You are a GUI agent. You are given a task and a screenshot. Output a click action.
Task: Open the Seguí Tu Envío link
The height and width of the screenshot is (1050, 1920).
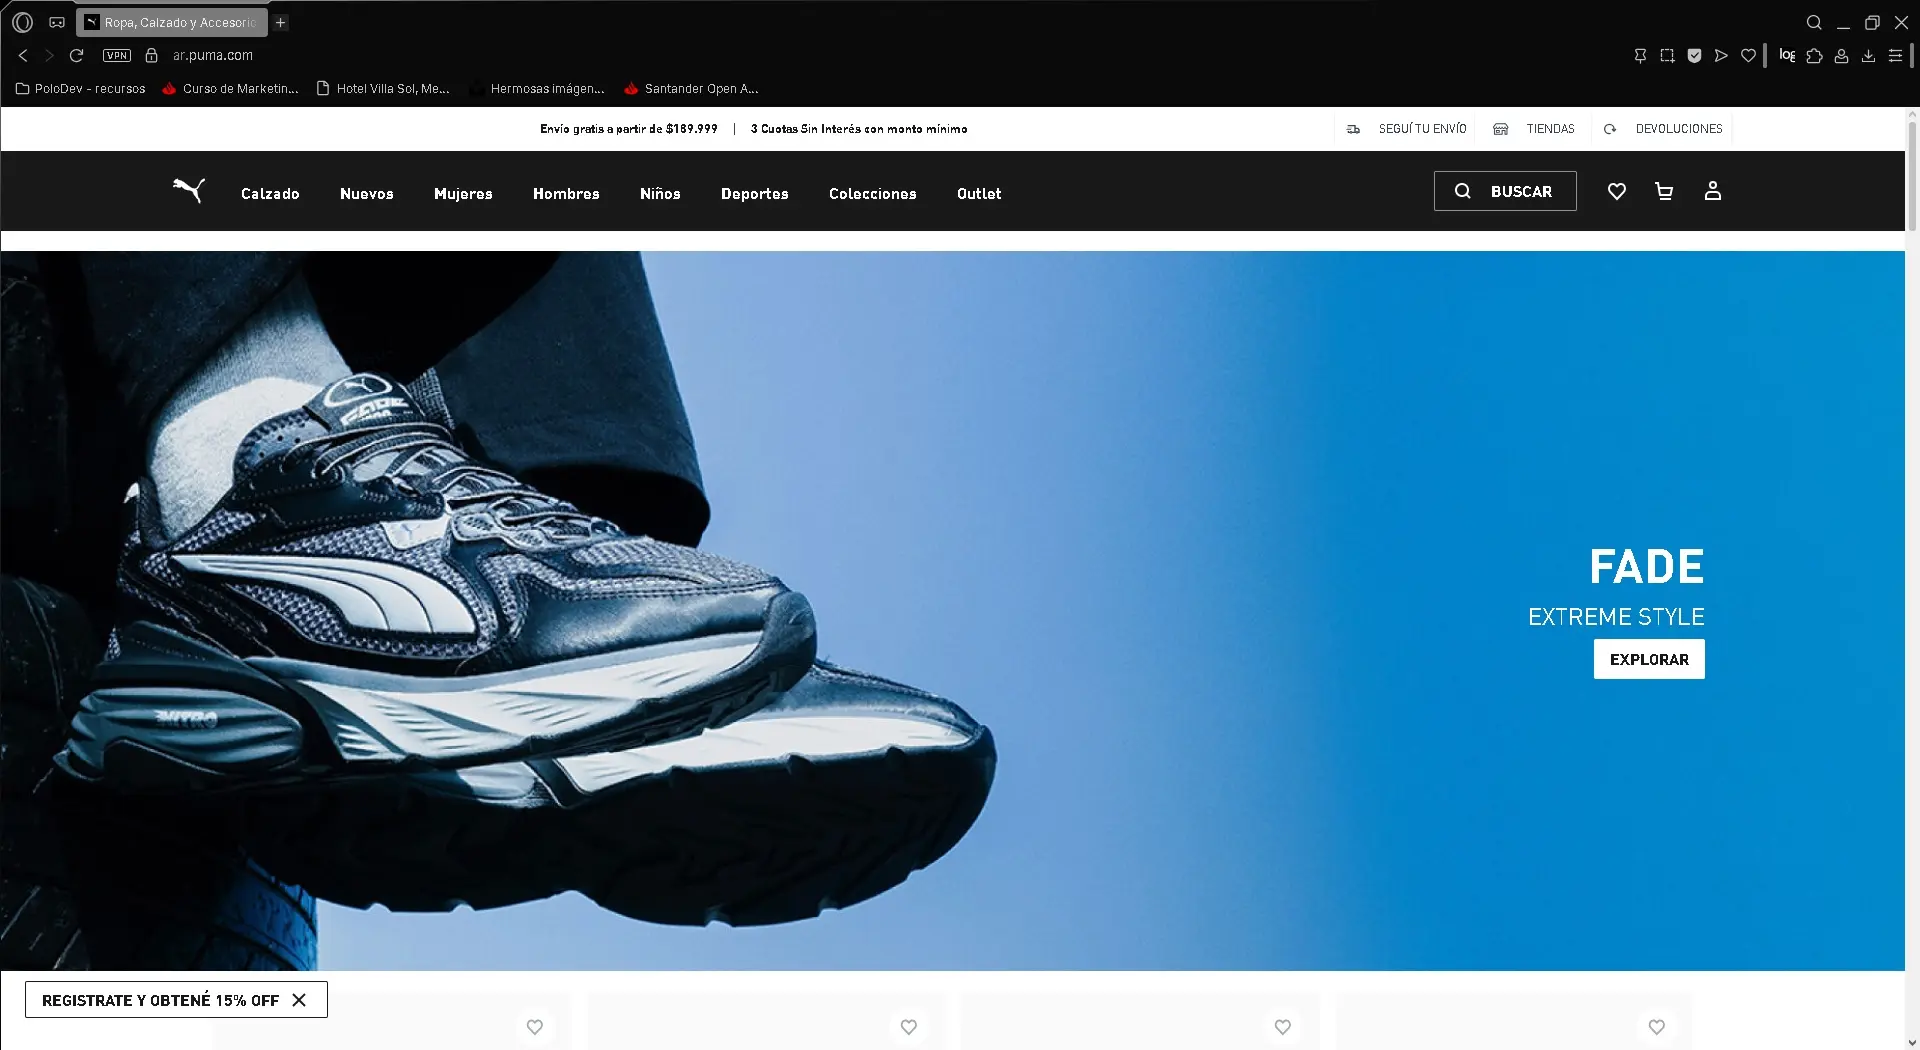click(1422, 129)
